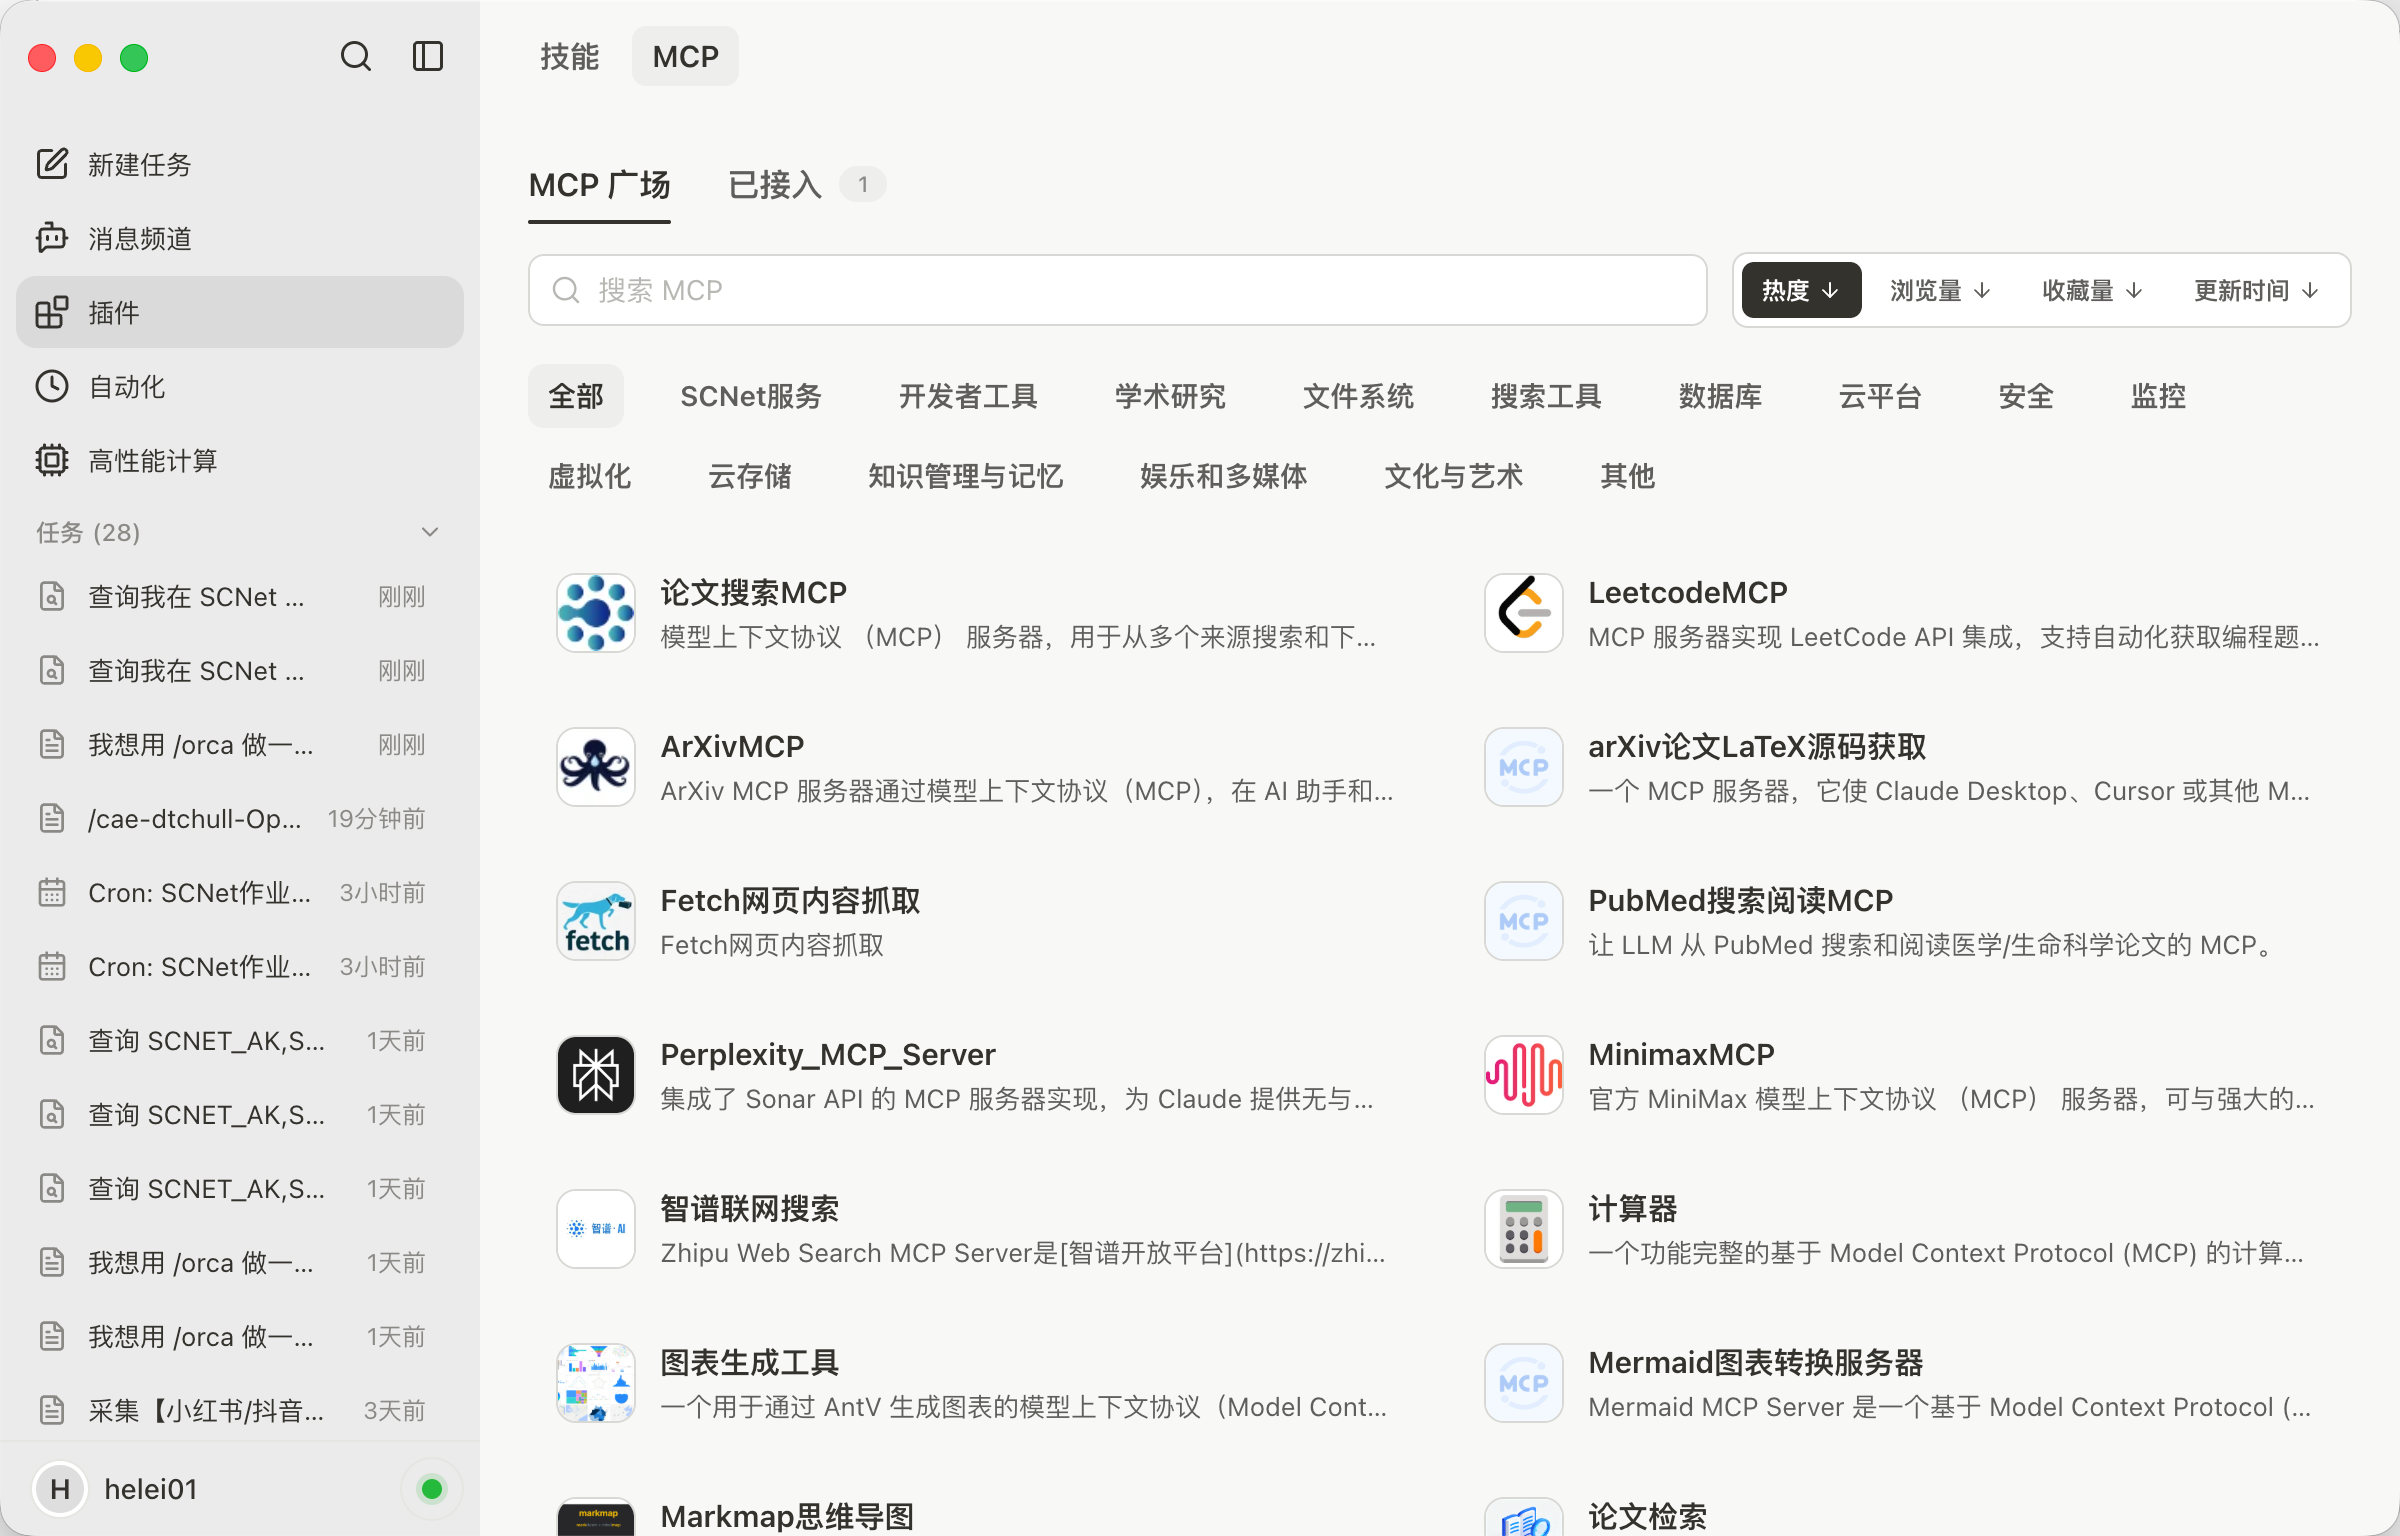Open the LeetcodeMCP title
Screen dimensions: 2400x1536
(x=1688, y=592)
